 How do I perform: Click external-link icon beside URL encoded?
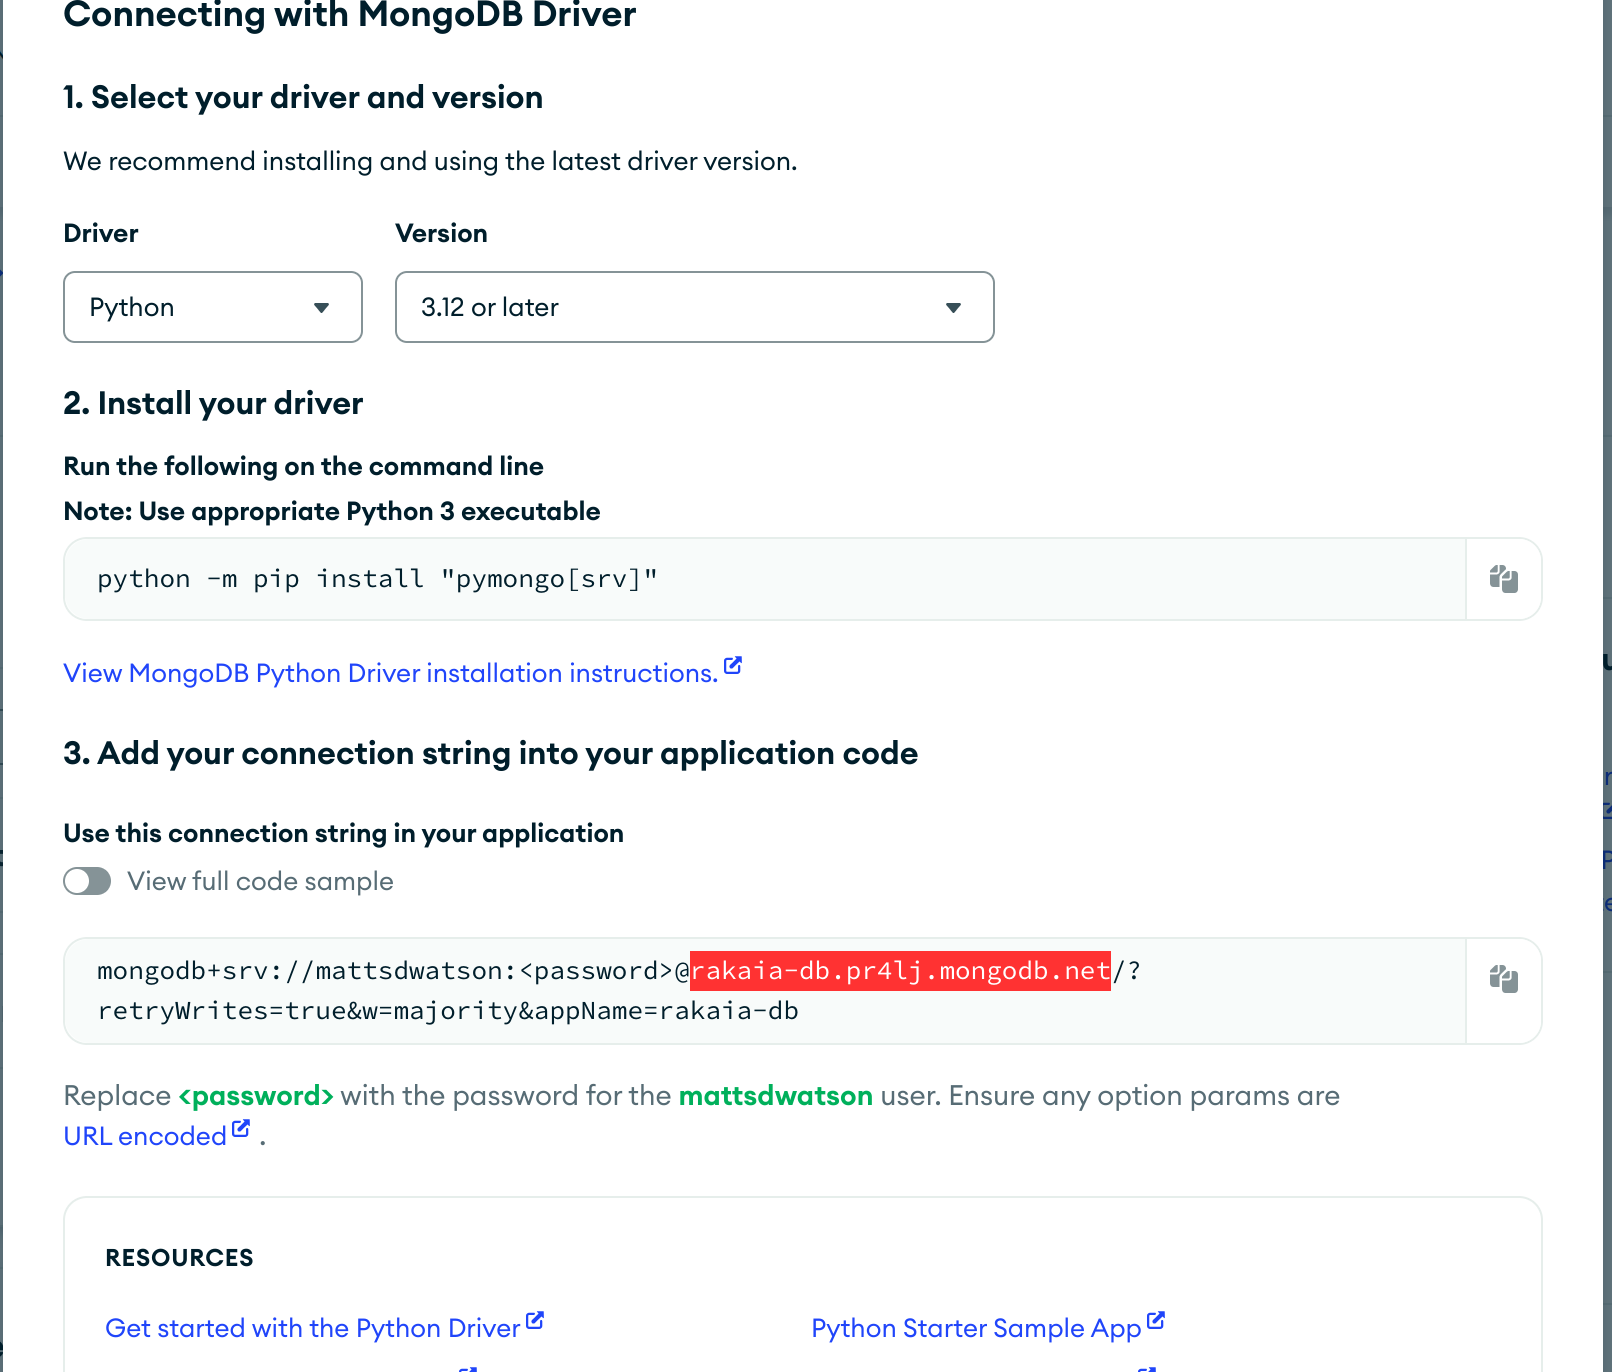(x=241, y=1129)
